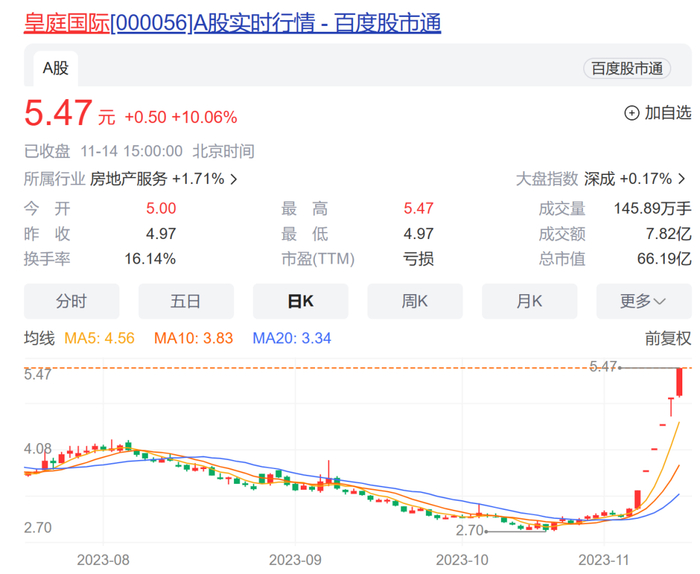This screenshot has width=700, height=574.
Task: Click the 前复权 adjustment option
Action: 668,338
